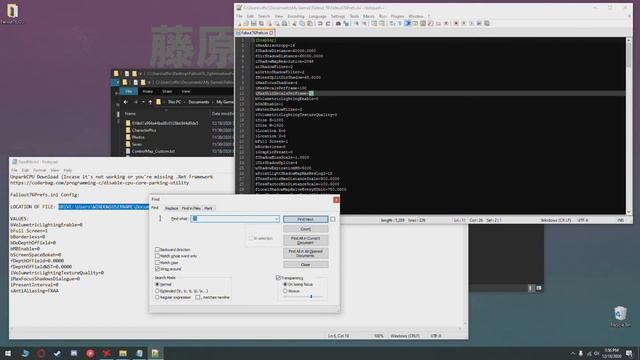Click the Undo arrow in Notepad++ toolbar
Screen dimensions: 640x360
(x=320, y=23)
